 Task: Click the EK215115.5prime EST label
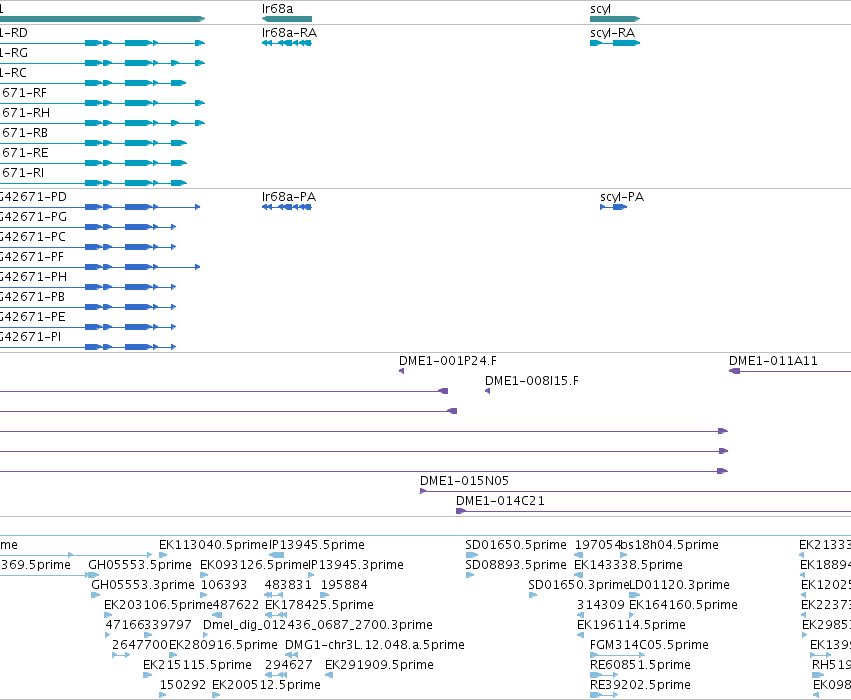coord(198,665)
